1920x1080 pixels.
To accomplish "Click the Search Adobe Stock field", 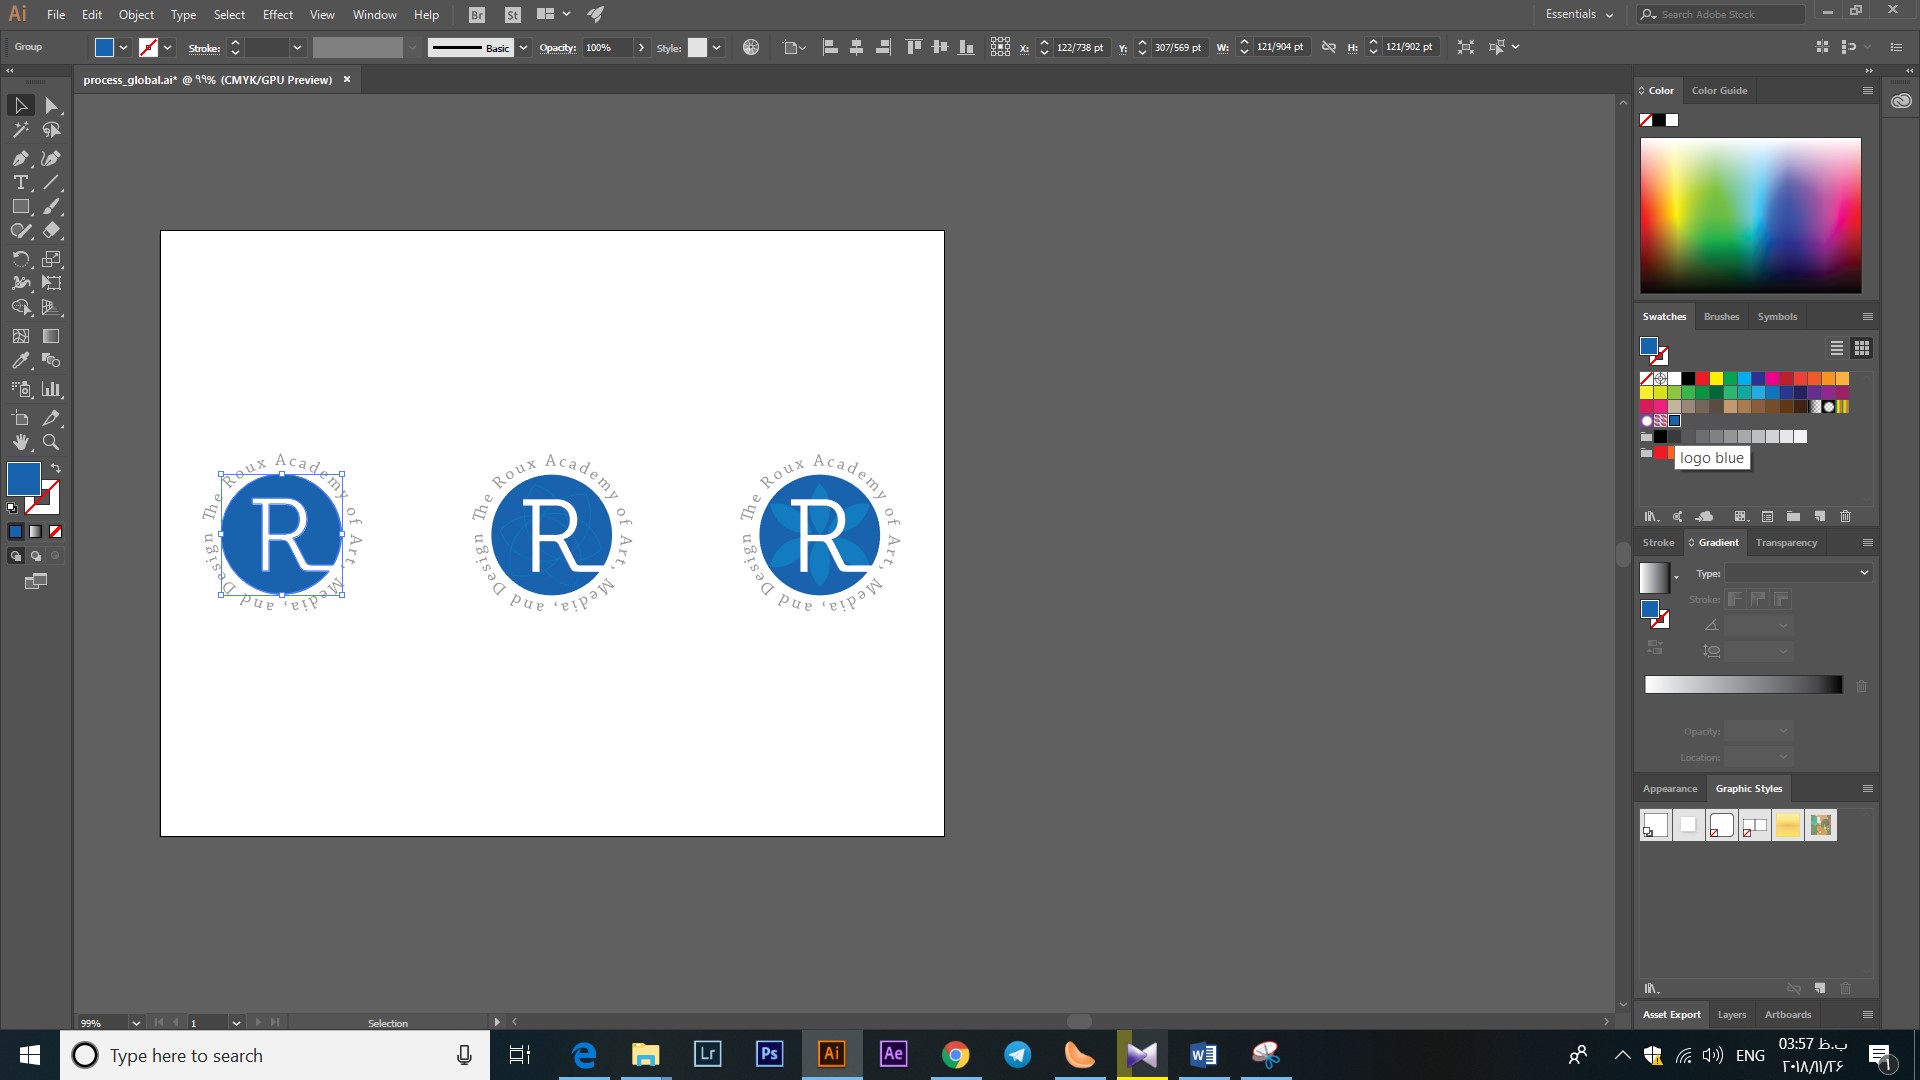I will click(1720, 14).
